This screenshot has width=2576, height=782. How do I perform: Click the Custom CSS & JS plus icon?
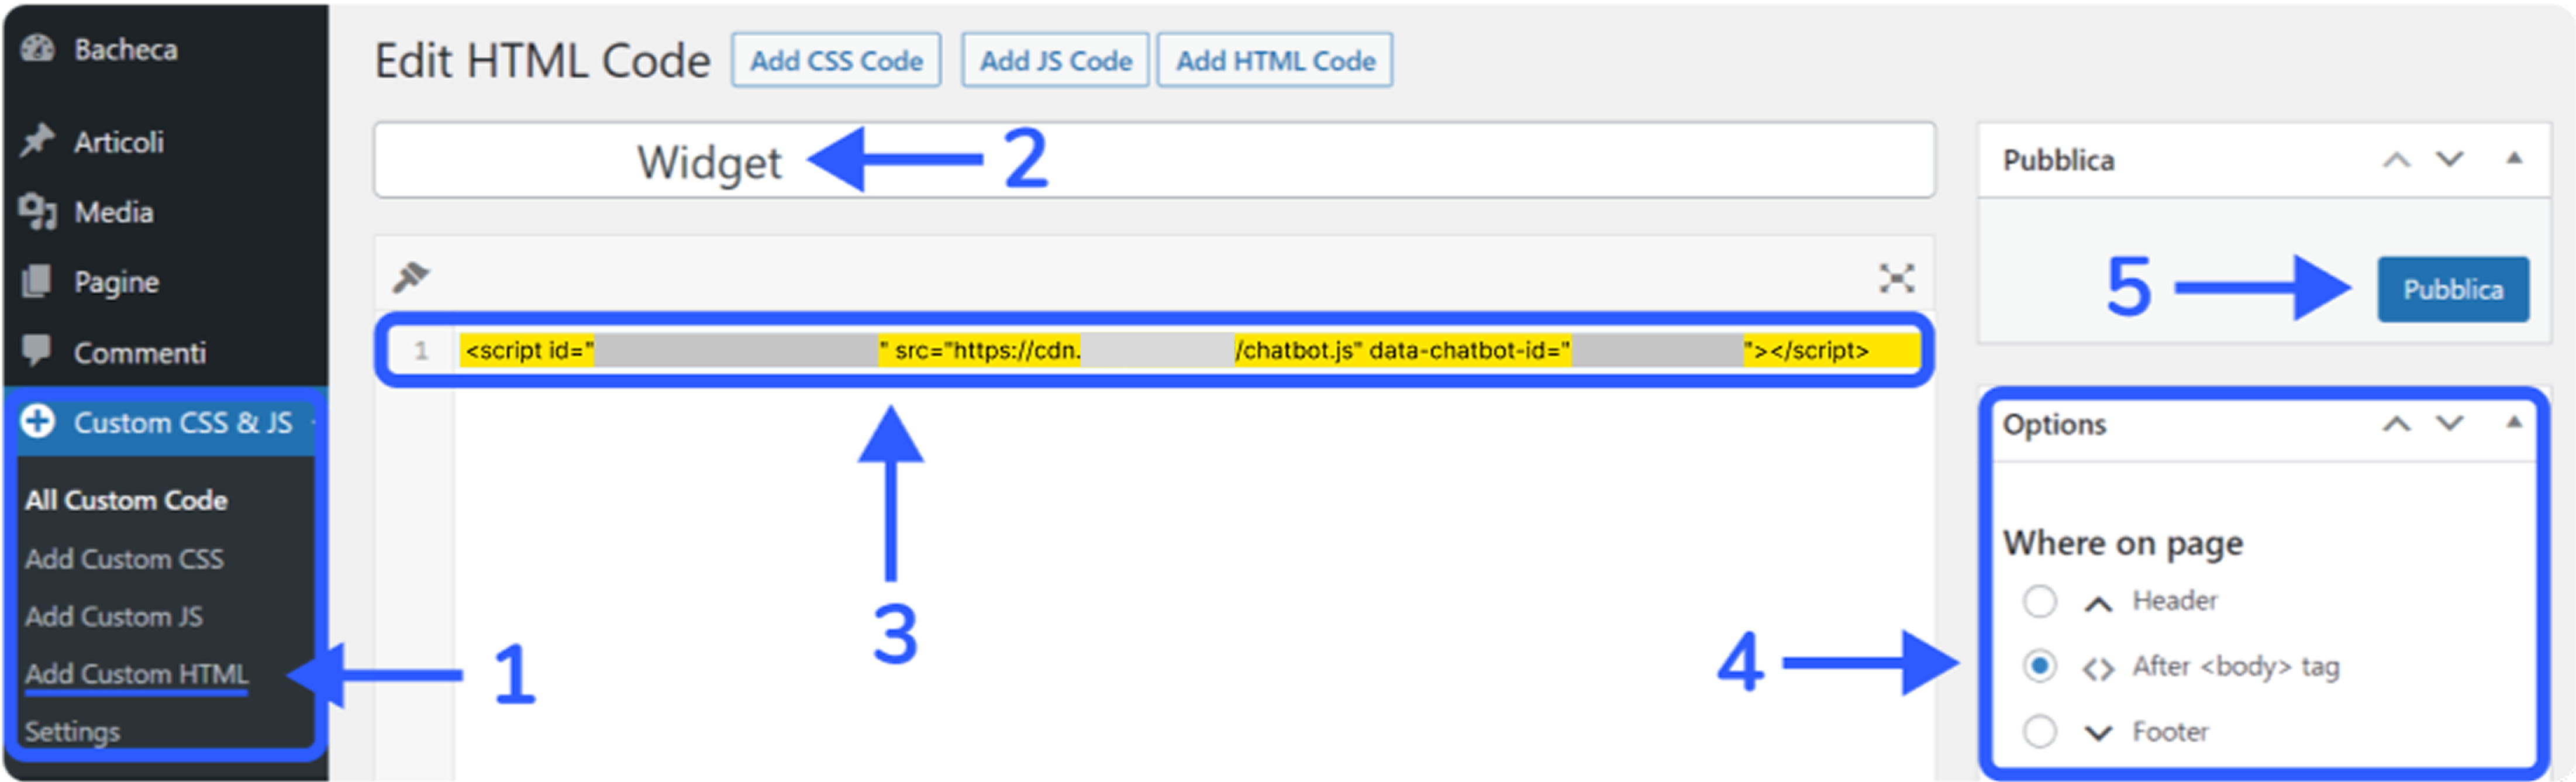(37, 421)
